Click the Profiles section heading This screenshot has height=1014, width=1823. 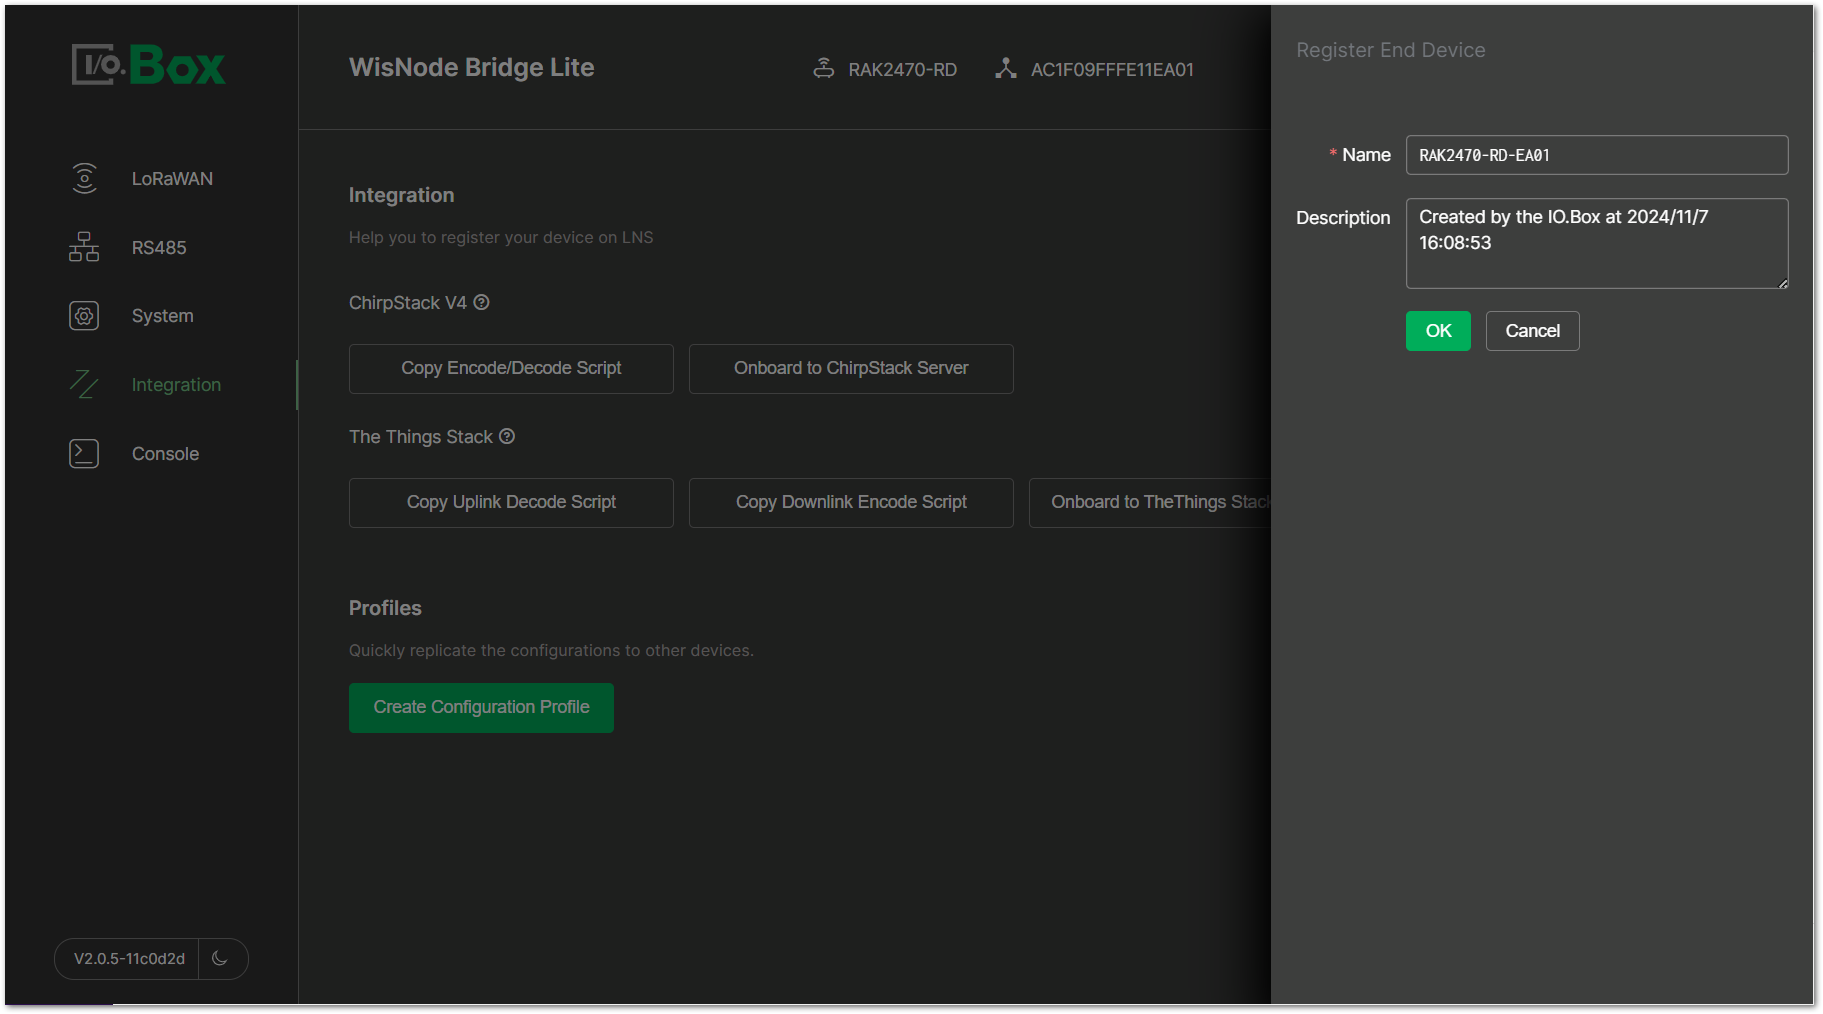[385, 608]
